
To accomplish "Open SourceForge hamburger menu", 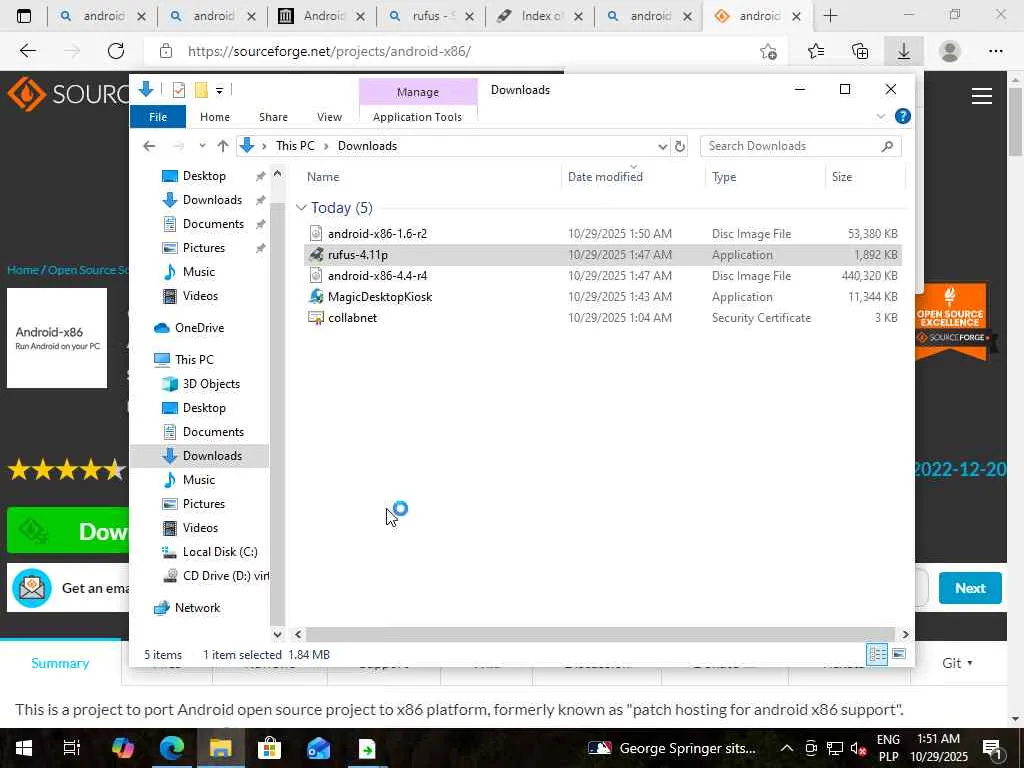I will click(x=982, y=96).
